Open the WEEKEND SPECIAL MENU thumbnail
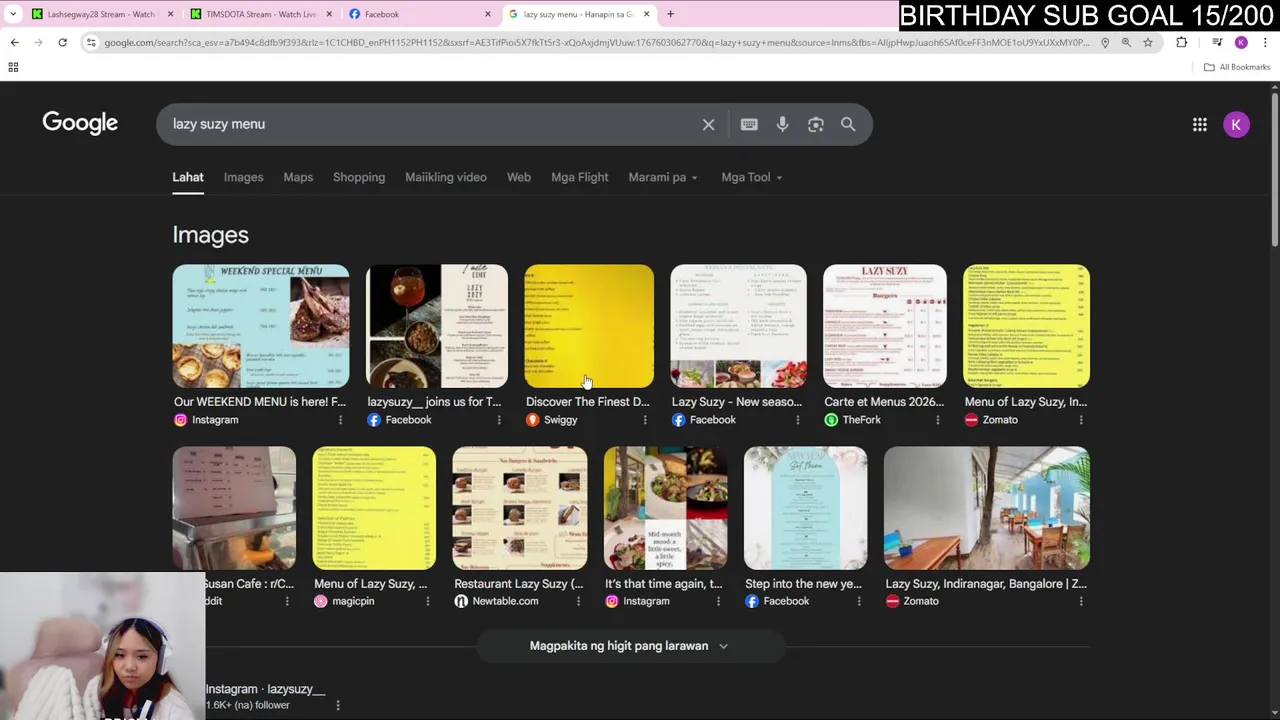This screenshot has width=1280, height=720. pos(261,326)
